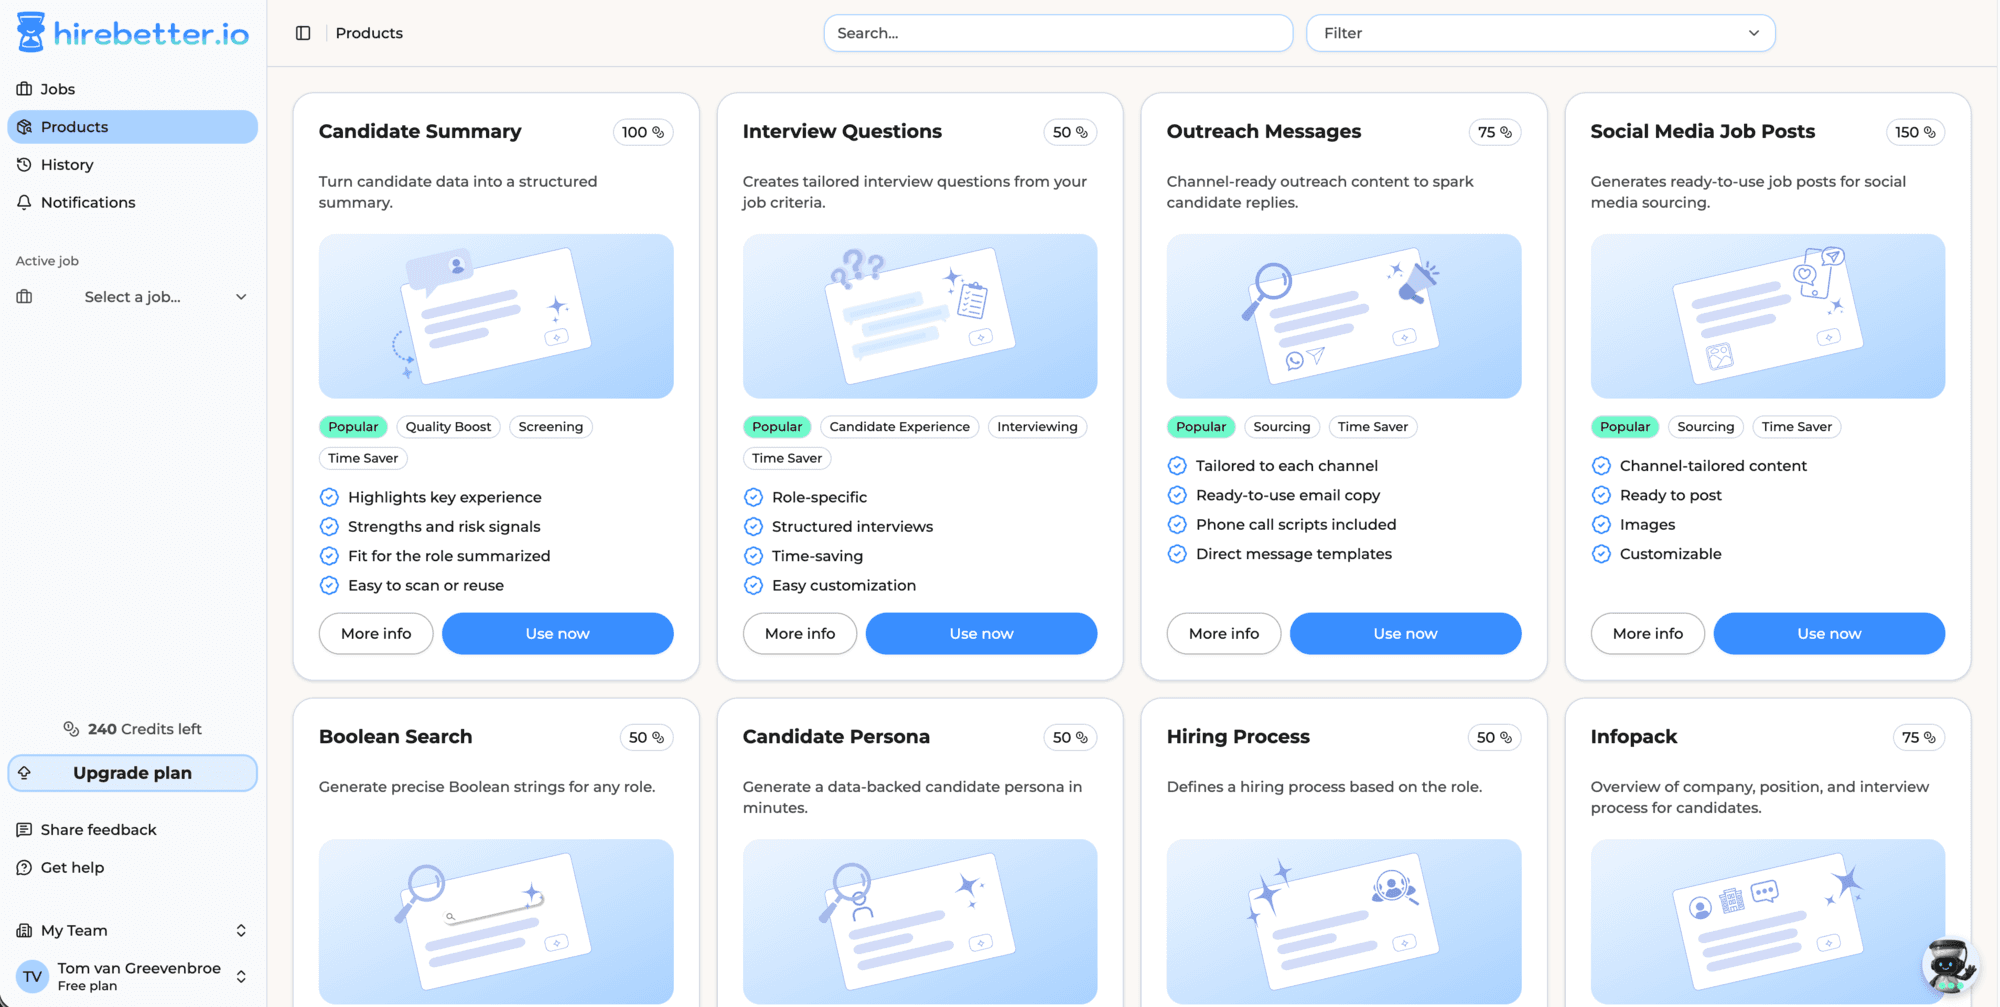Image resolution: width=2000 pixels, height=1007 pixels.
Task: Select the Products icon in the sidebar
Action: coord(24,126)
